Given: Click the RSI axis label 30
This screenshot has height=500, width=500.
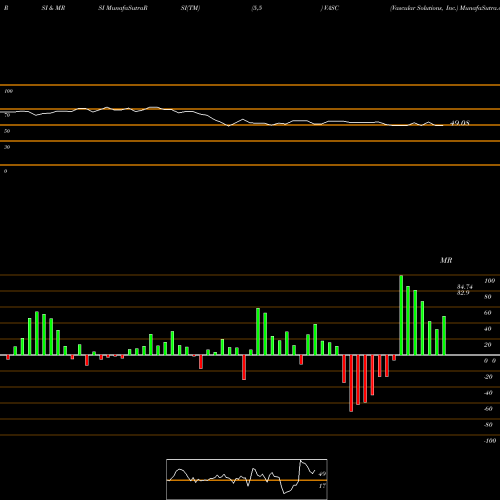Looking at the screenshot, I should pyautogui.click(x=7, y=147).
